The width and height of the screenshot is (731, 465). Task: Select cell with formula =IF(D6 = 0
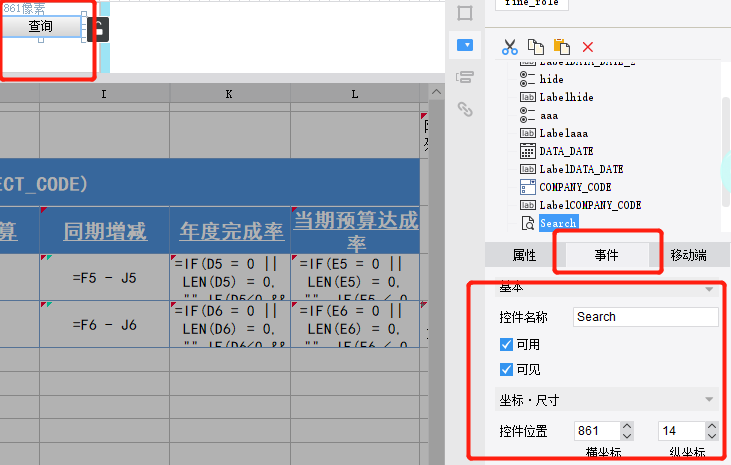pos(230,324)
